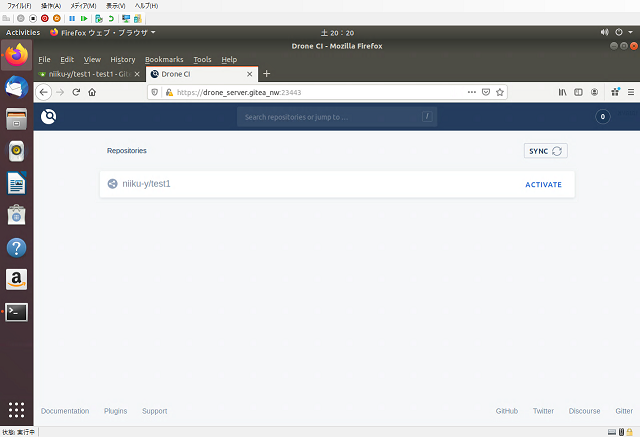The image size is (640, 437).
Task: Launch Rhythmbox from the dock
Action: pyautogui.click(x=16, y=151)
